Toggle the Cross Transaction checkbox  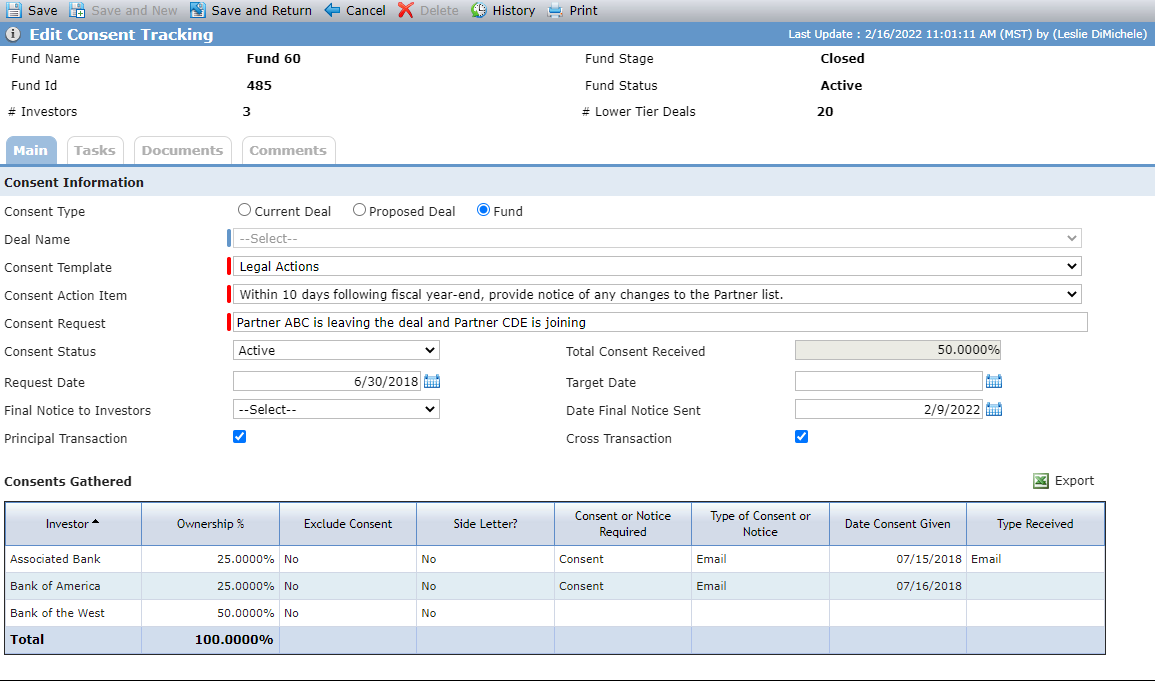click(801, 437)
